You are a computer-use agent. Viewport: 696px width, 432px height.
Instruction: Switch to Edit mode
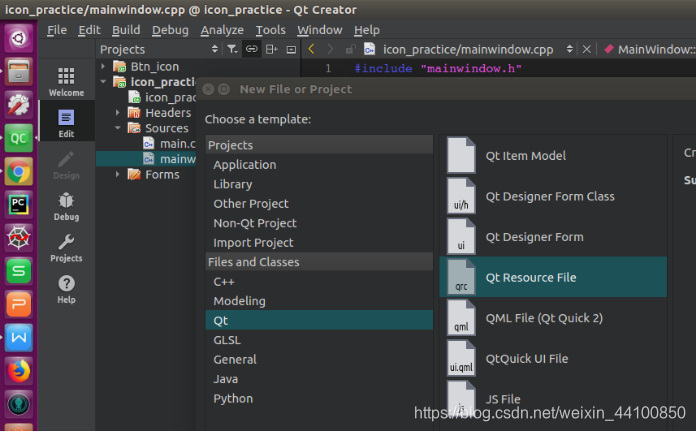(66, 123)
